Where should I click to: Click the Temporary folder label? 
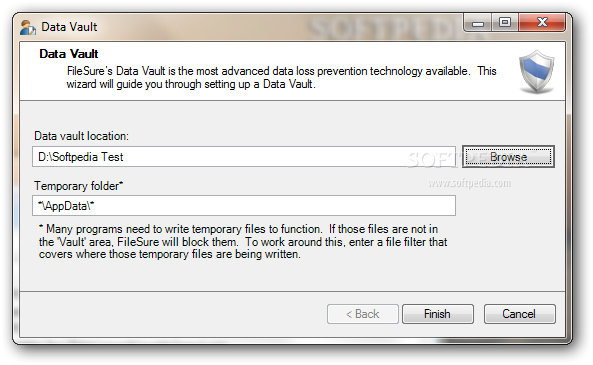79,186
